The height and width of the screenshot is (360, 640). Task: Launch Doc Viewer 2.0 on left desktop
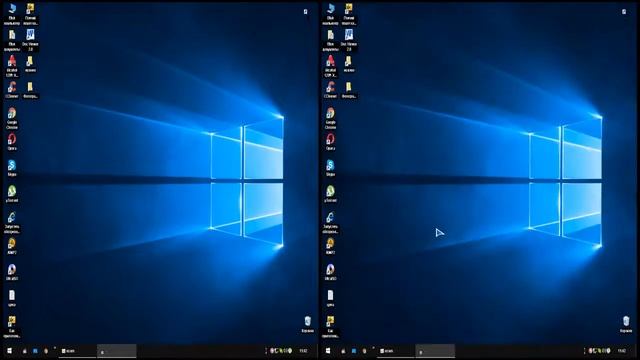(x=30, y=40)
